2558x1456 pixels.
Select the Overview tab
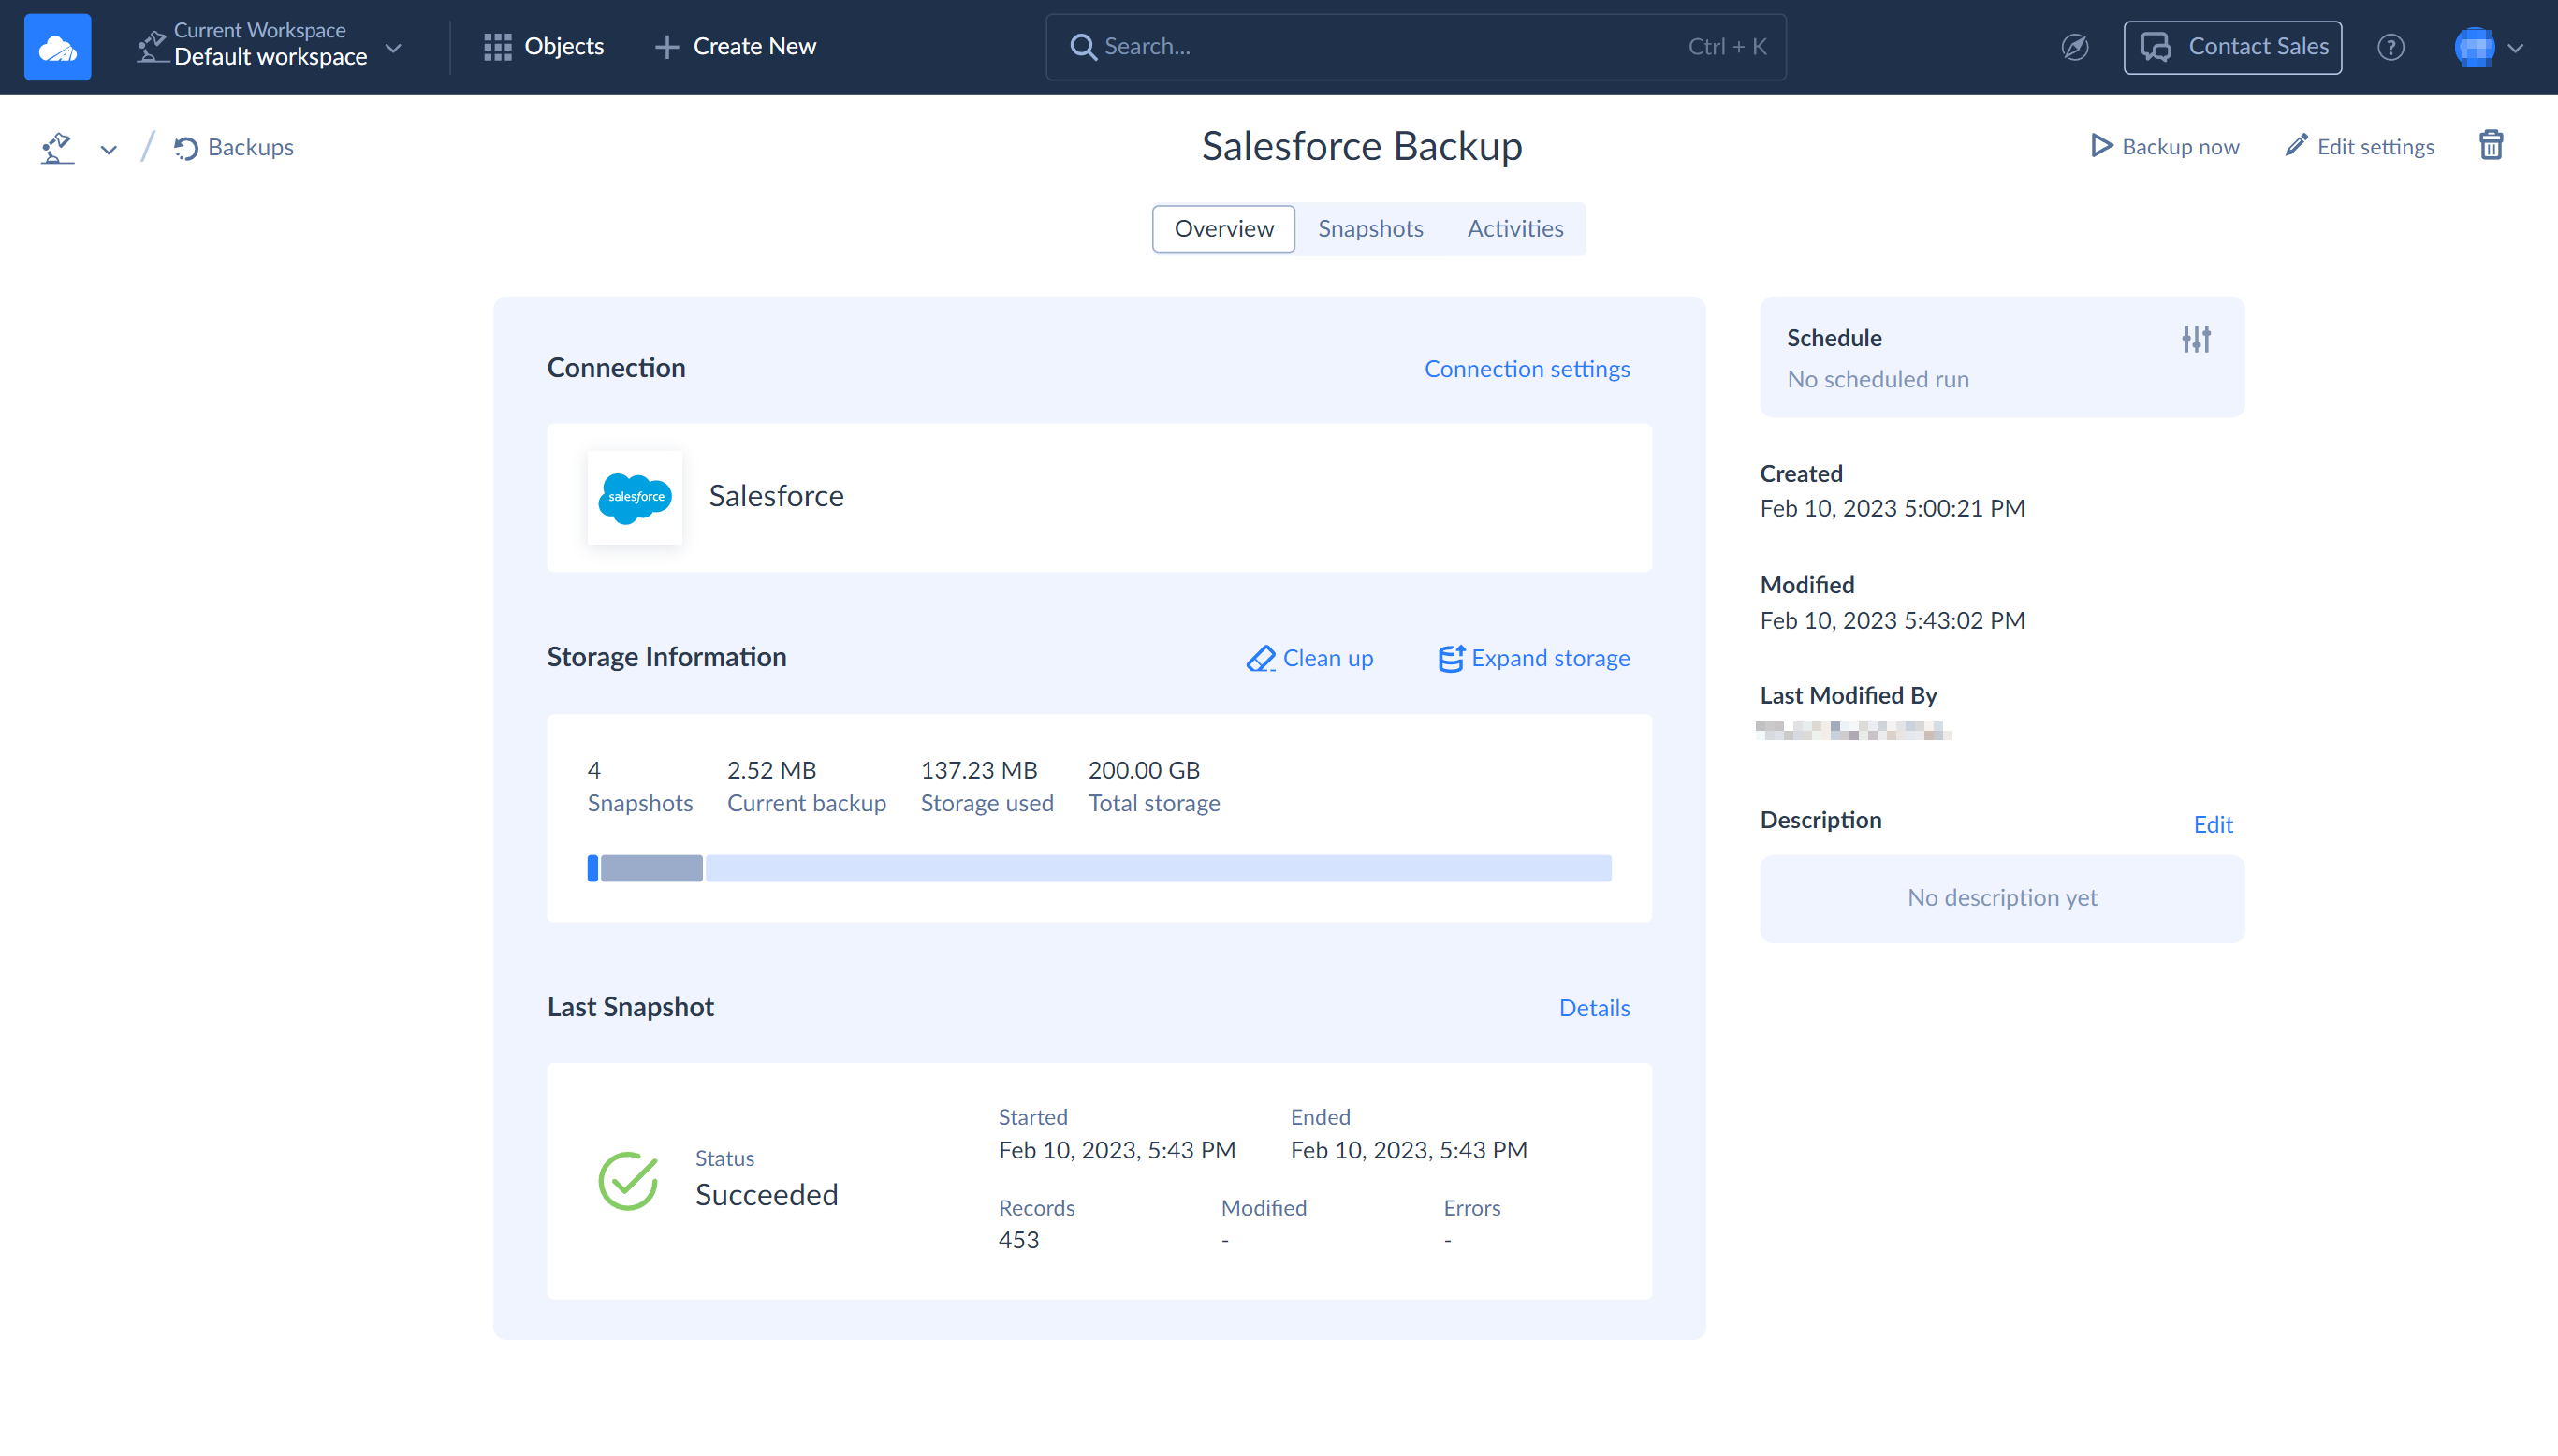(x=1223, y=228)
